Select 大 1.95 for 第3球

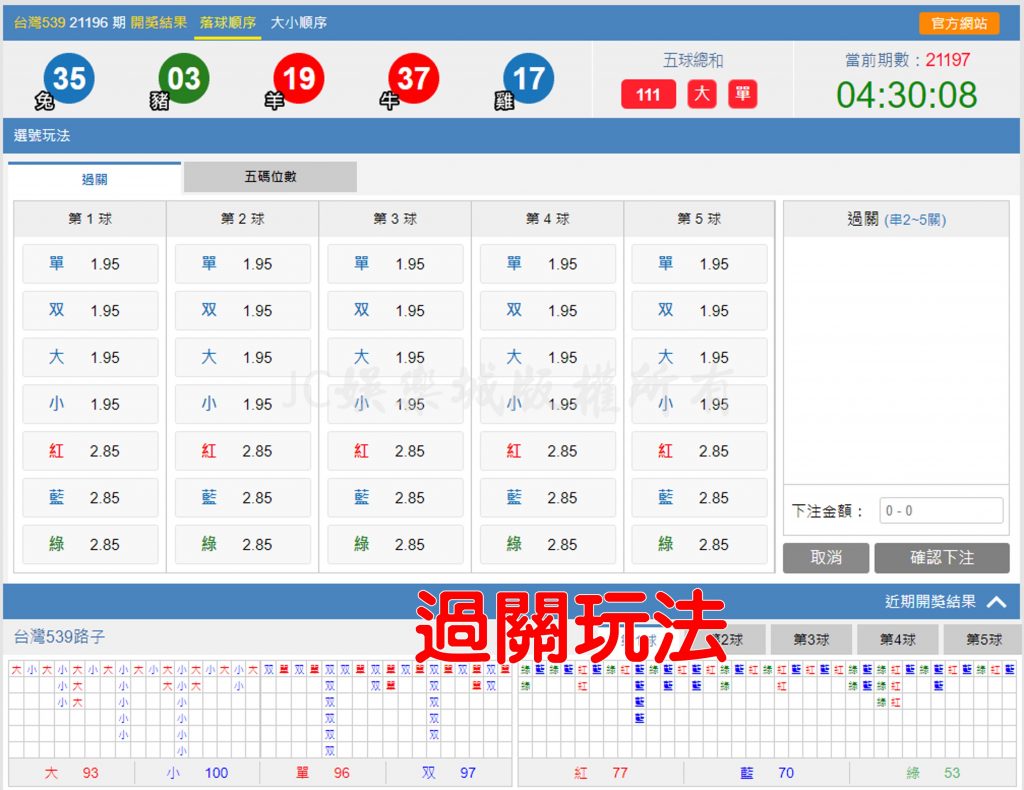(395, 357)
